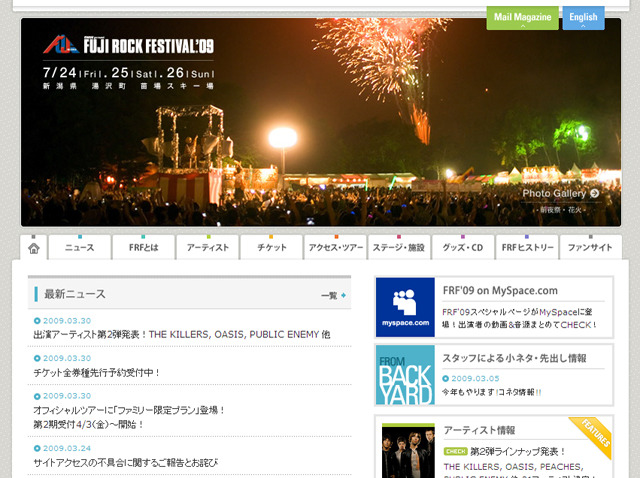This screenshot has height=478, width=640.
Task: Go to the Home tab icon
Action: (x=34, y=247)
